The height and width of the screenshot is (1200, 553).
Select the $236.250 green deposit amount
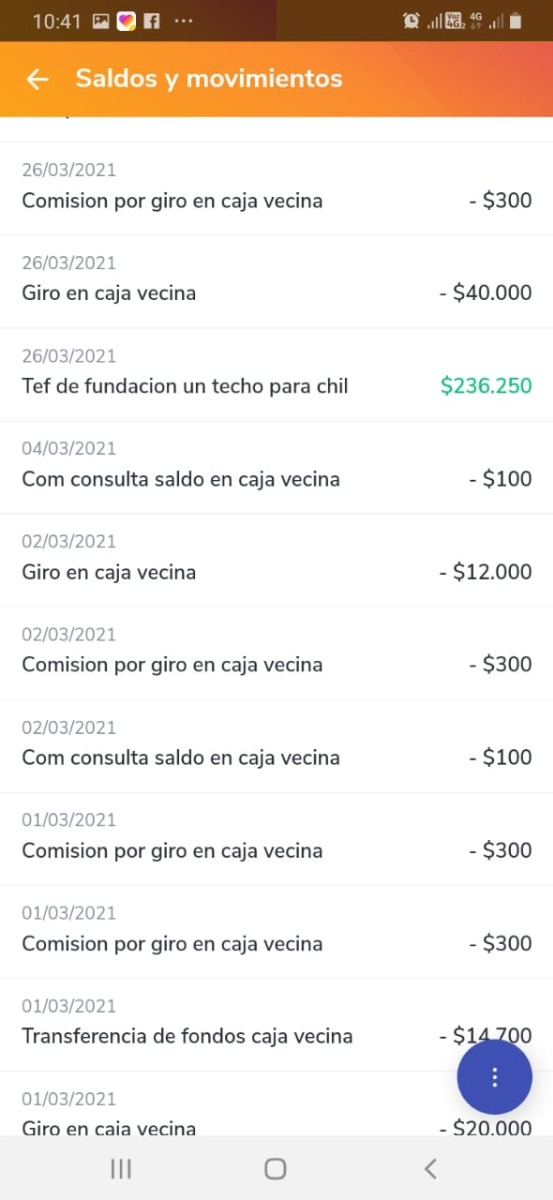tap(486, 386)
